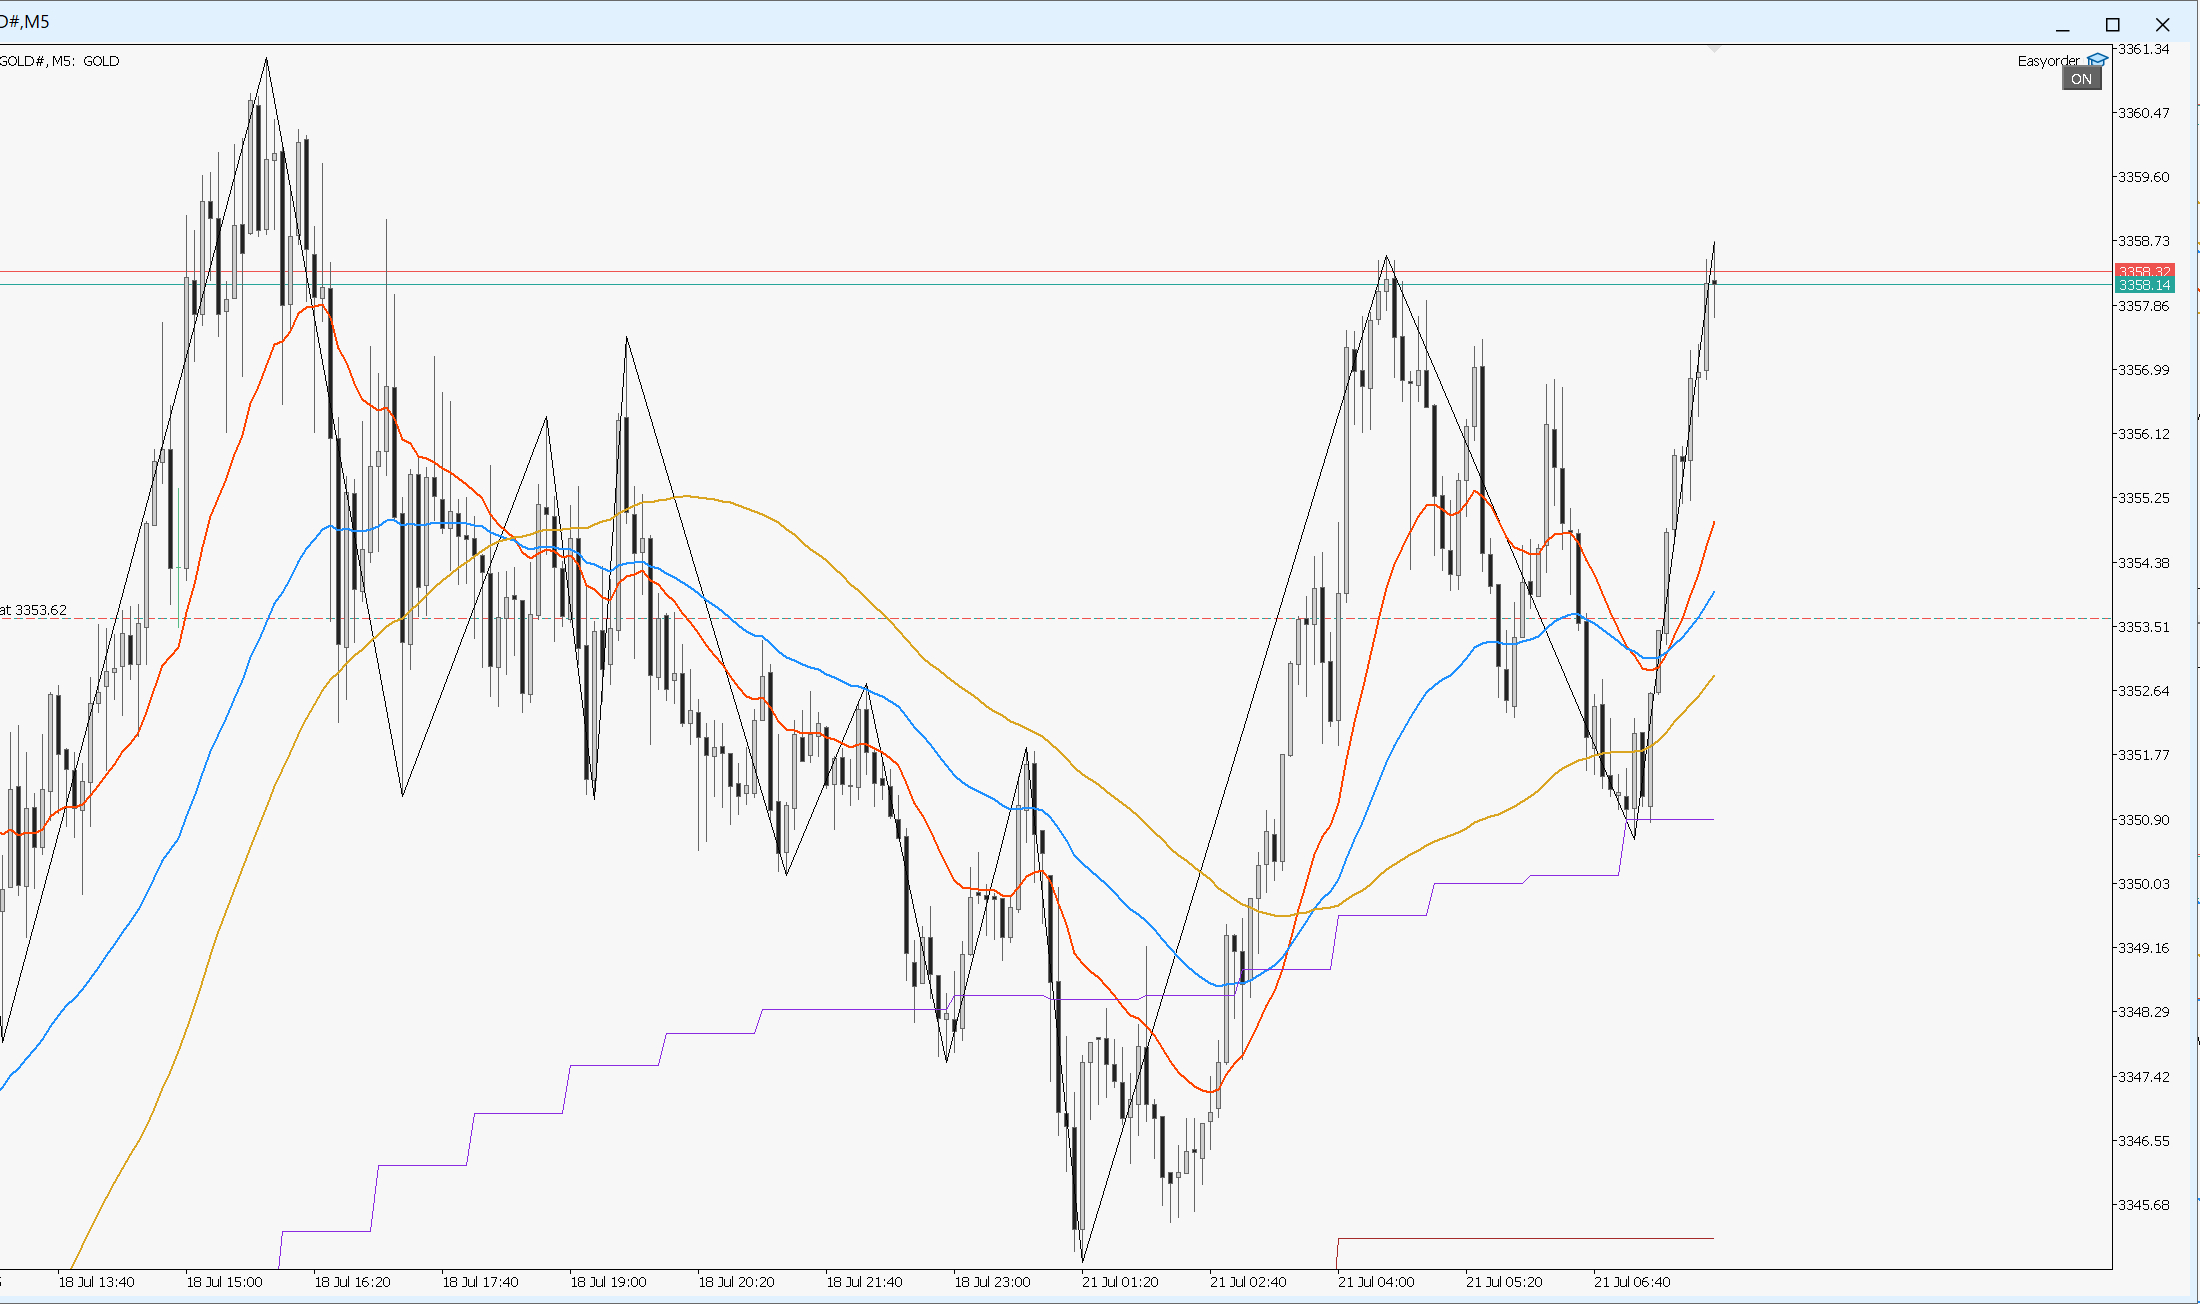Click the 'at 3353.62' order label
The width and height of the screenshot is (2200, 1304).
pos(33,610)
